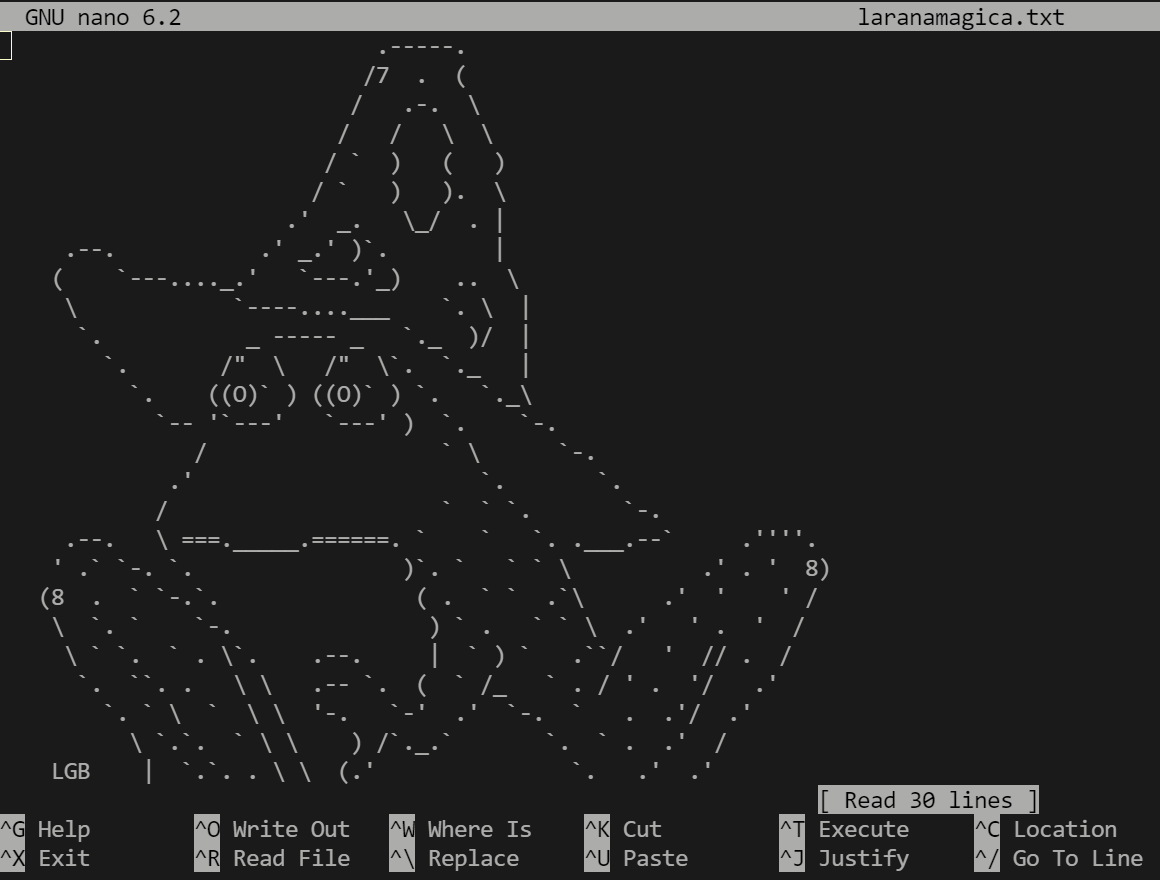
Task: Click the "8)" characters on right foot
Action: pos(817,569)
